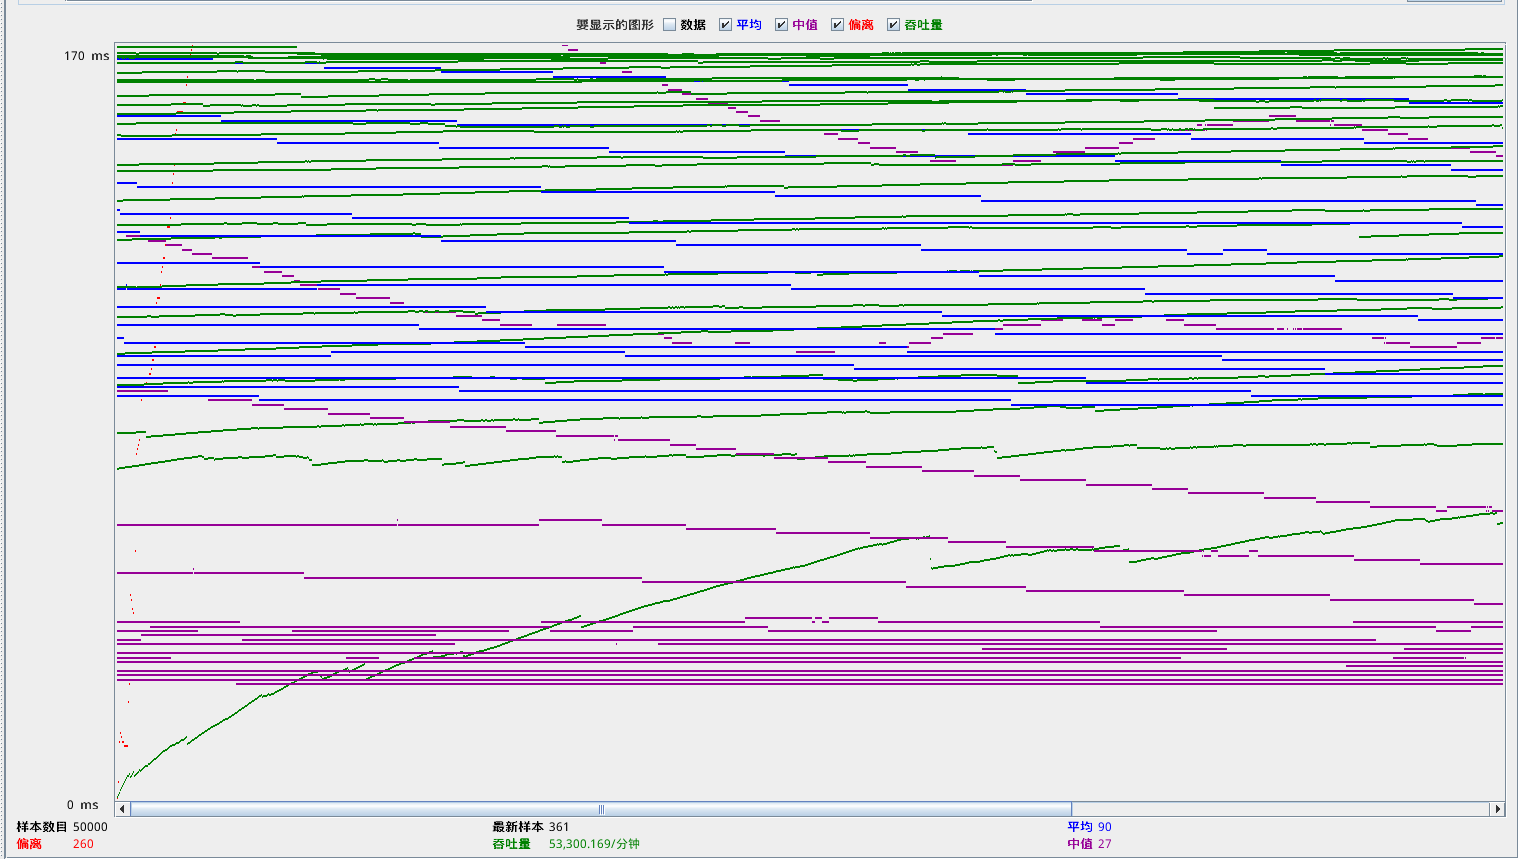Click the 样本数目 50000 sample count text
This screenshot has height=859, width=1519.
62,827
